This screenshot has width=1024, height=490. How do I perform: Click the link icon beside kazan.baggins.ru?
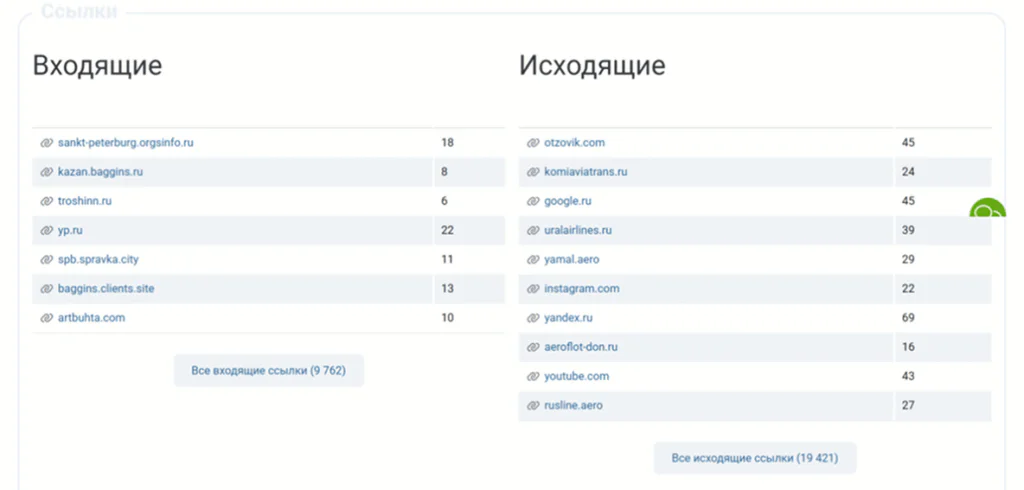(x=46, y=172)
